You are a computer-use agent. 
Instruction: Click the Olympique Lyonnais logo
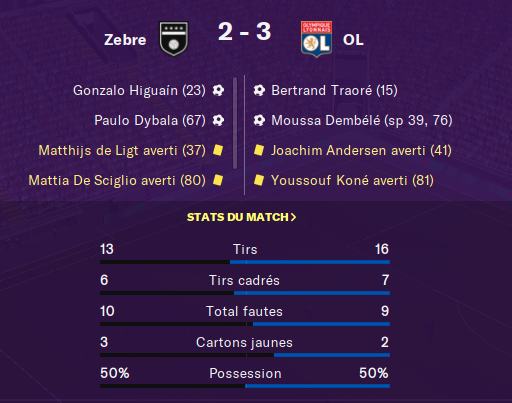(316, 39)
